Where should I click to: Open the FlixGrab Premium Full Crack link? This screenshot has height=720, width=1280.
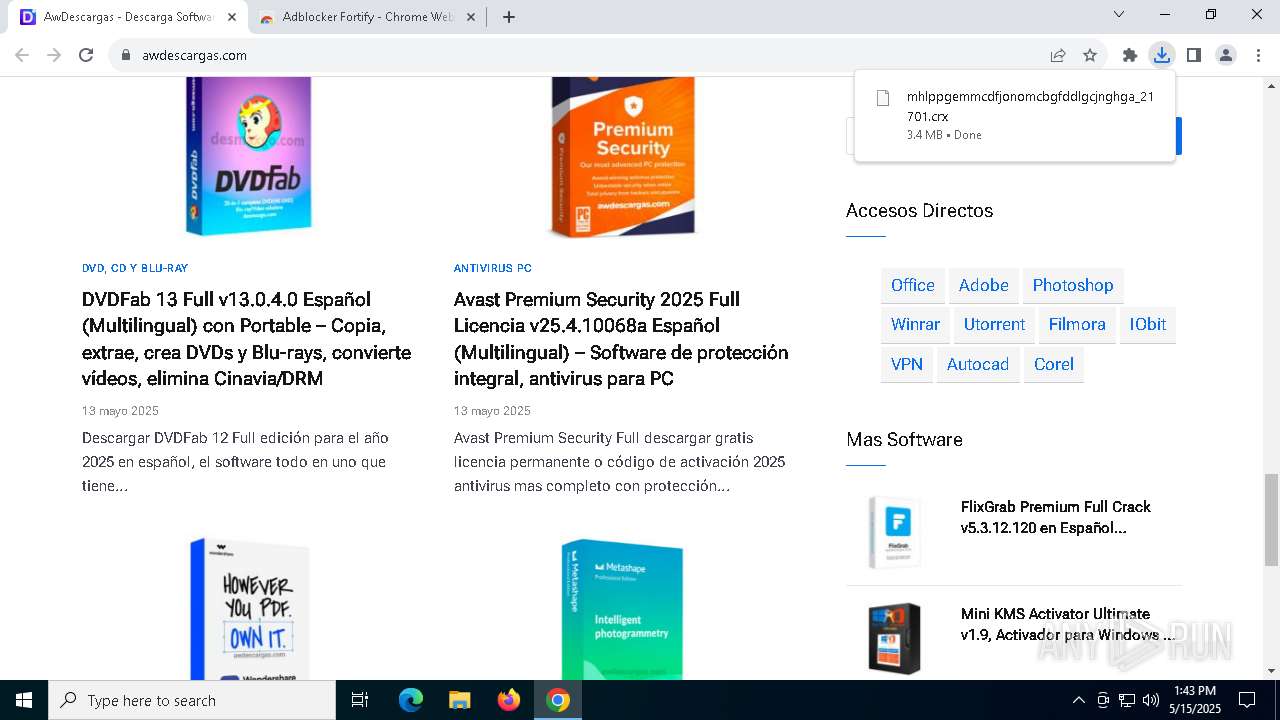pos(1056,517)
